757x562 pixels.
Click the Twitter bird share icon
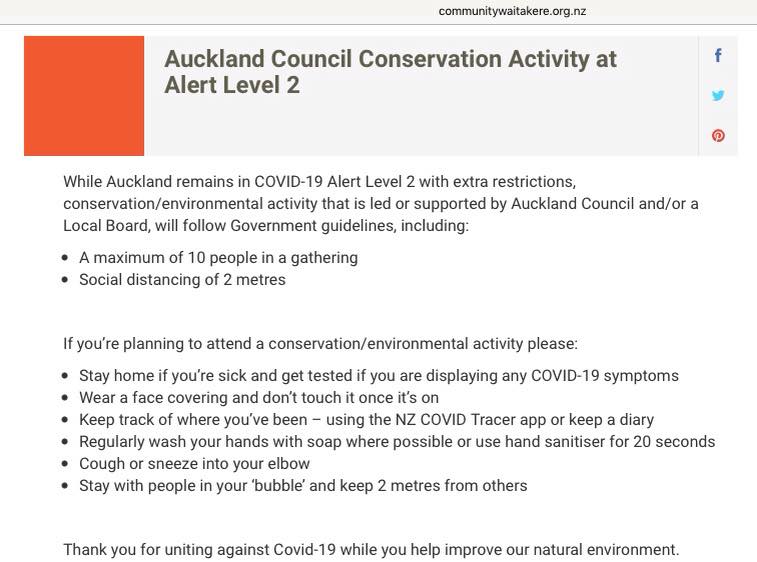point(718,95)
